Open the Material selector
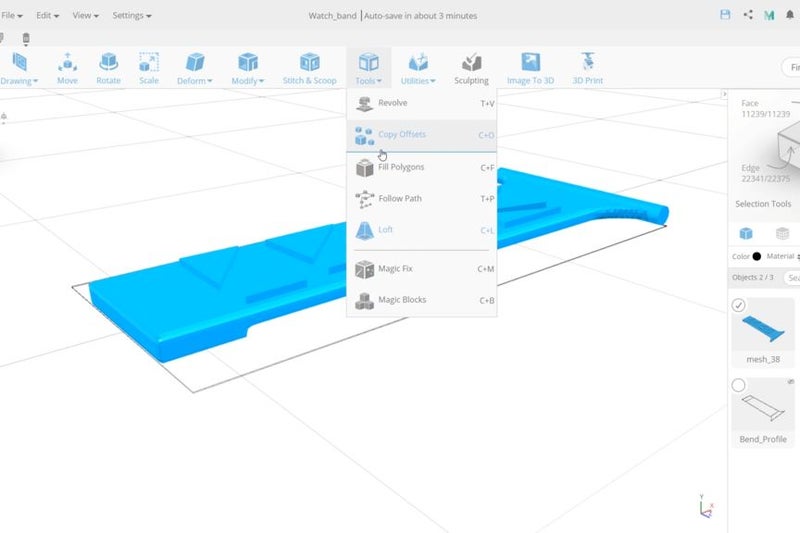The width and height of the screenshot is (800, 533). pos(783,256)
